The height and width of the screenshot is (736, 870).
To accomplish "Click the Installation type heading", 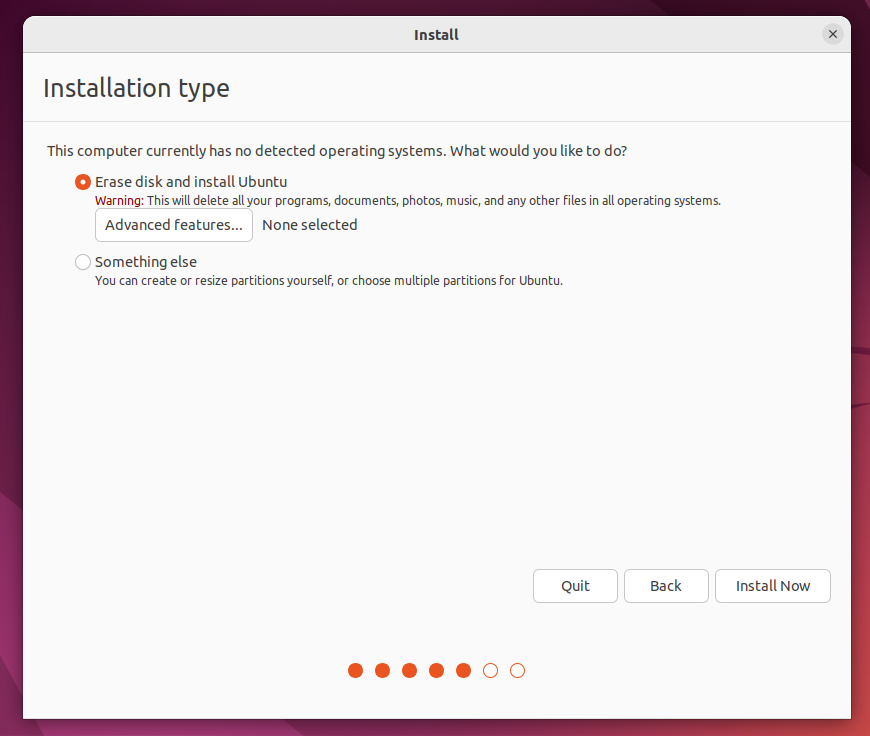I will click(136, 88).
